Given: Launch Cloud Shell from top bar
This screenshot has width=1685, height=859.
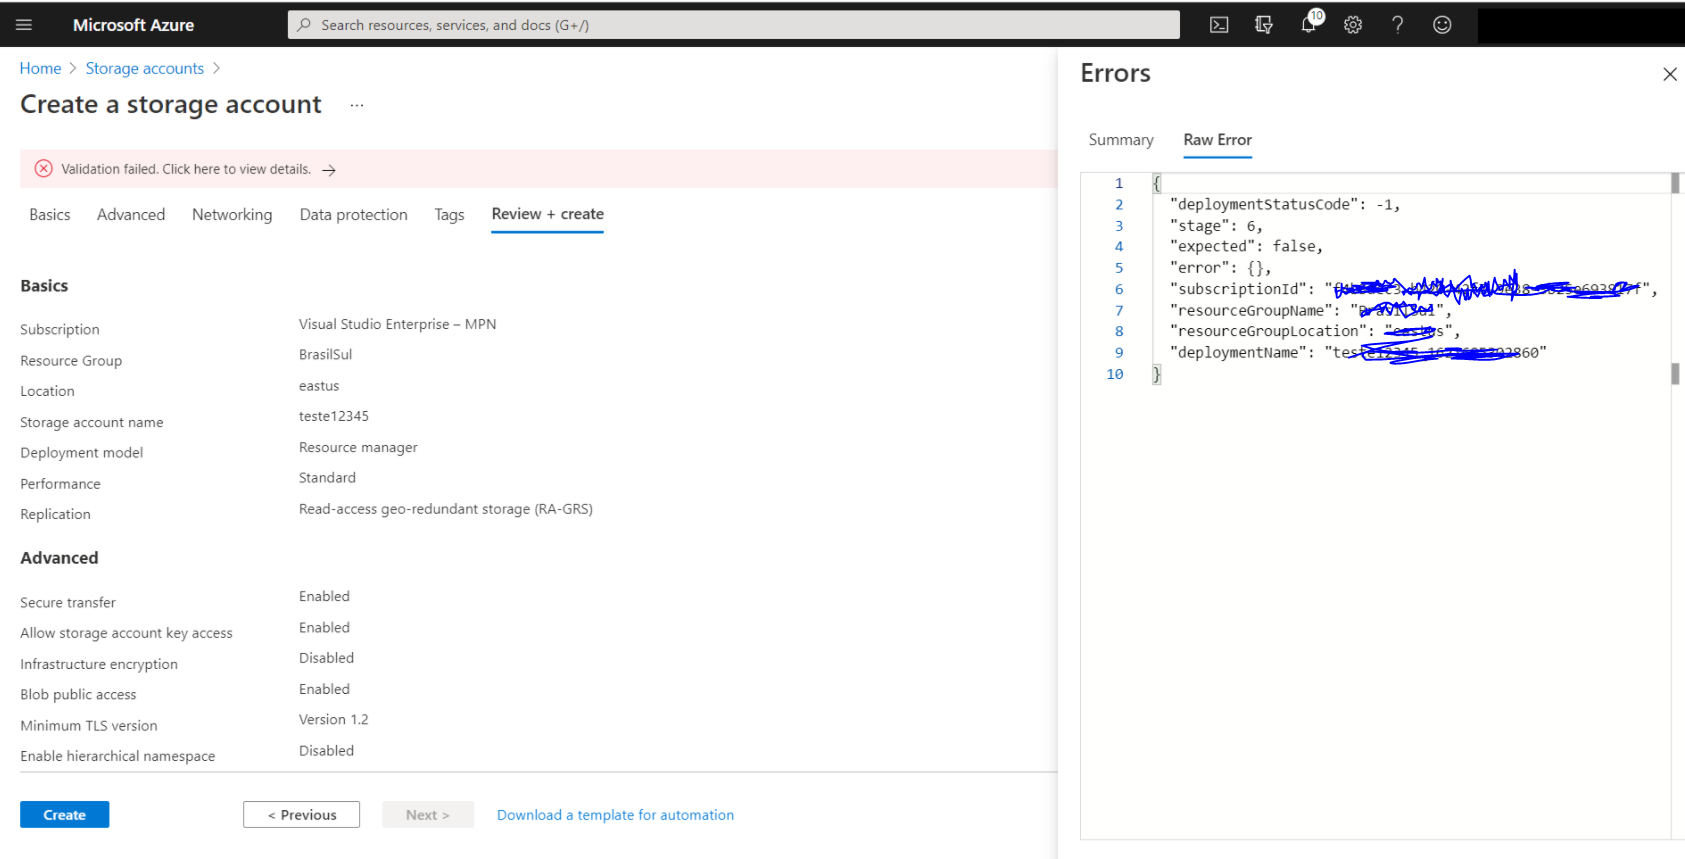Looking at the screenshot, I should click(1219, 25).
